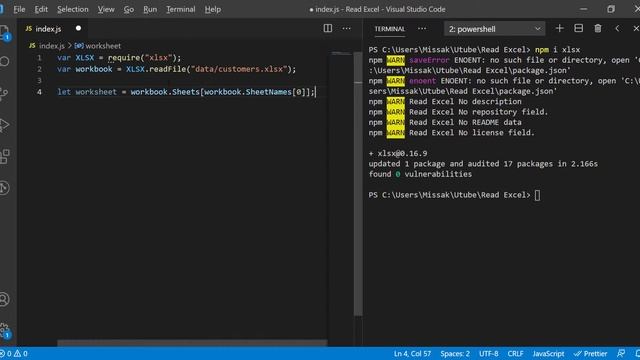Open editor More Actions ellipsis

pos(347,28)
